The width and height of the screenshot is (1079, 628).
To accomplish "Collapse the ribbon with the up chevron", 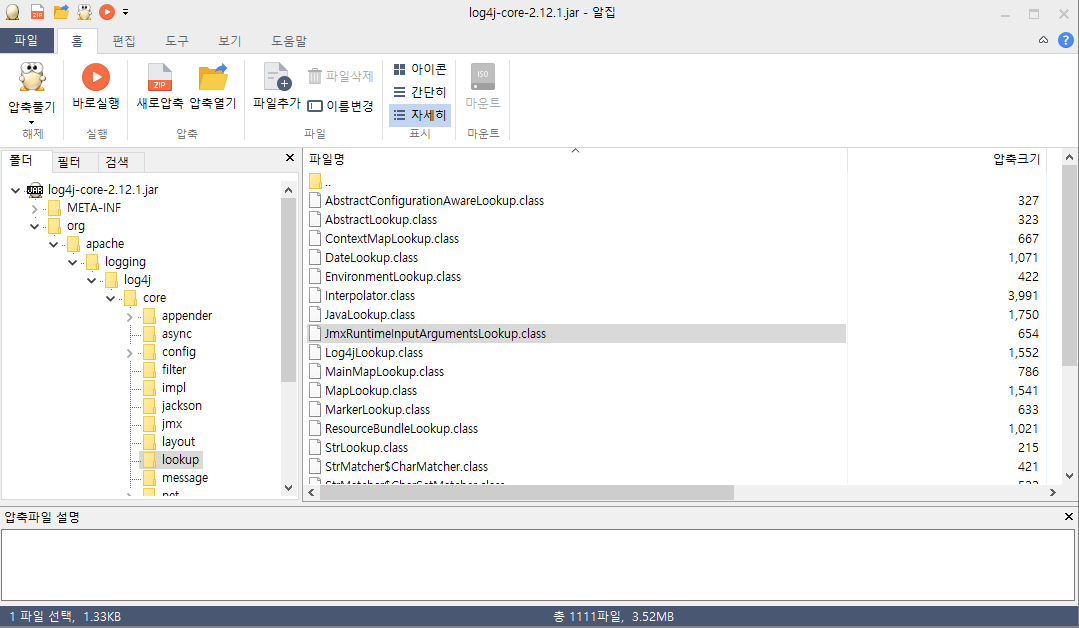I will 1043,40.
